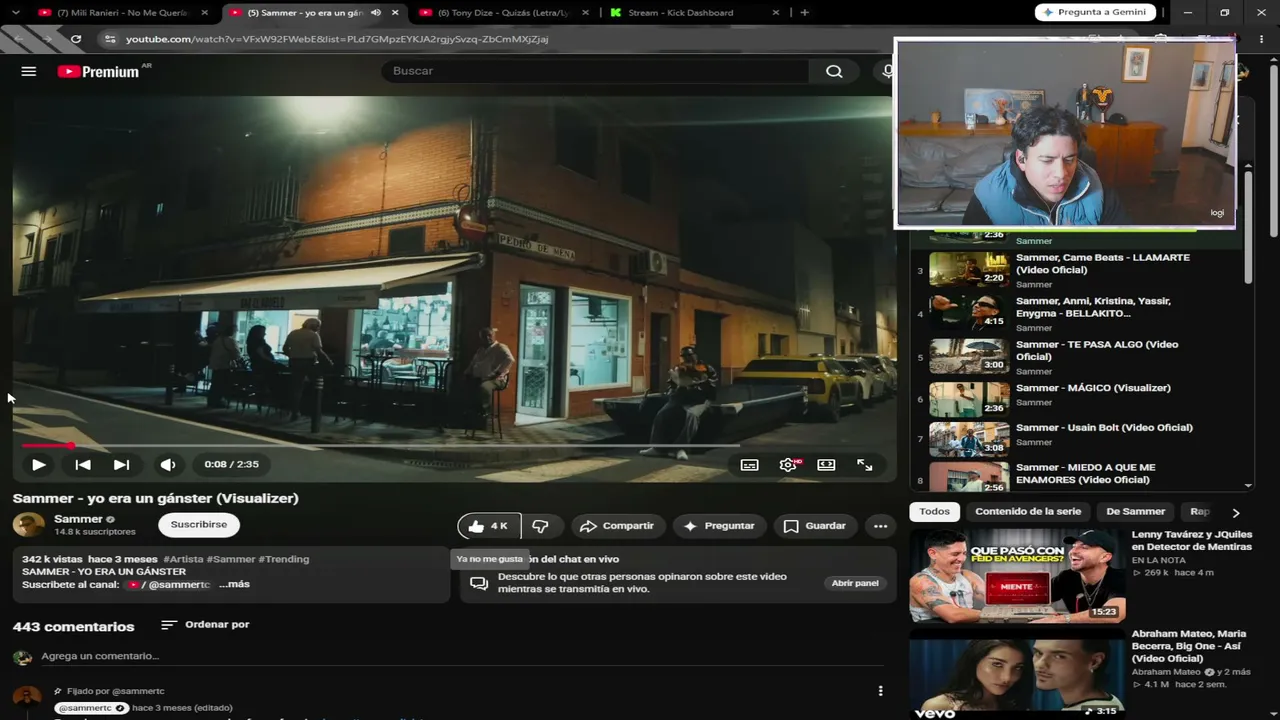This screenshot has width=1280, height=720.
Task: Select the De Sammer filter chip
Action: [1135, 511]
